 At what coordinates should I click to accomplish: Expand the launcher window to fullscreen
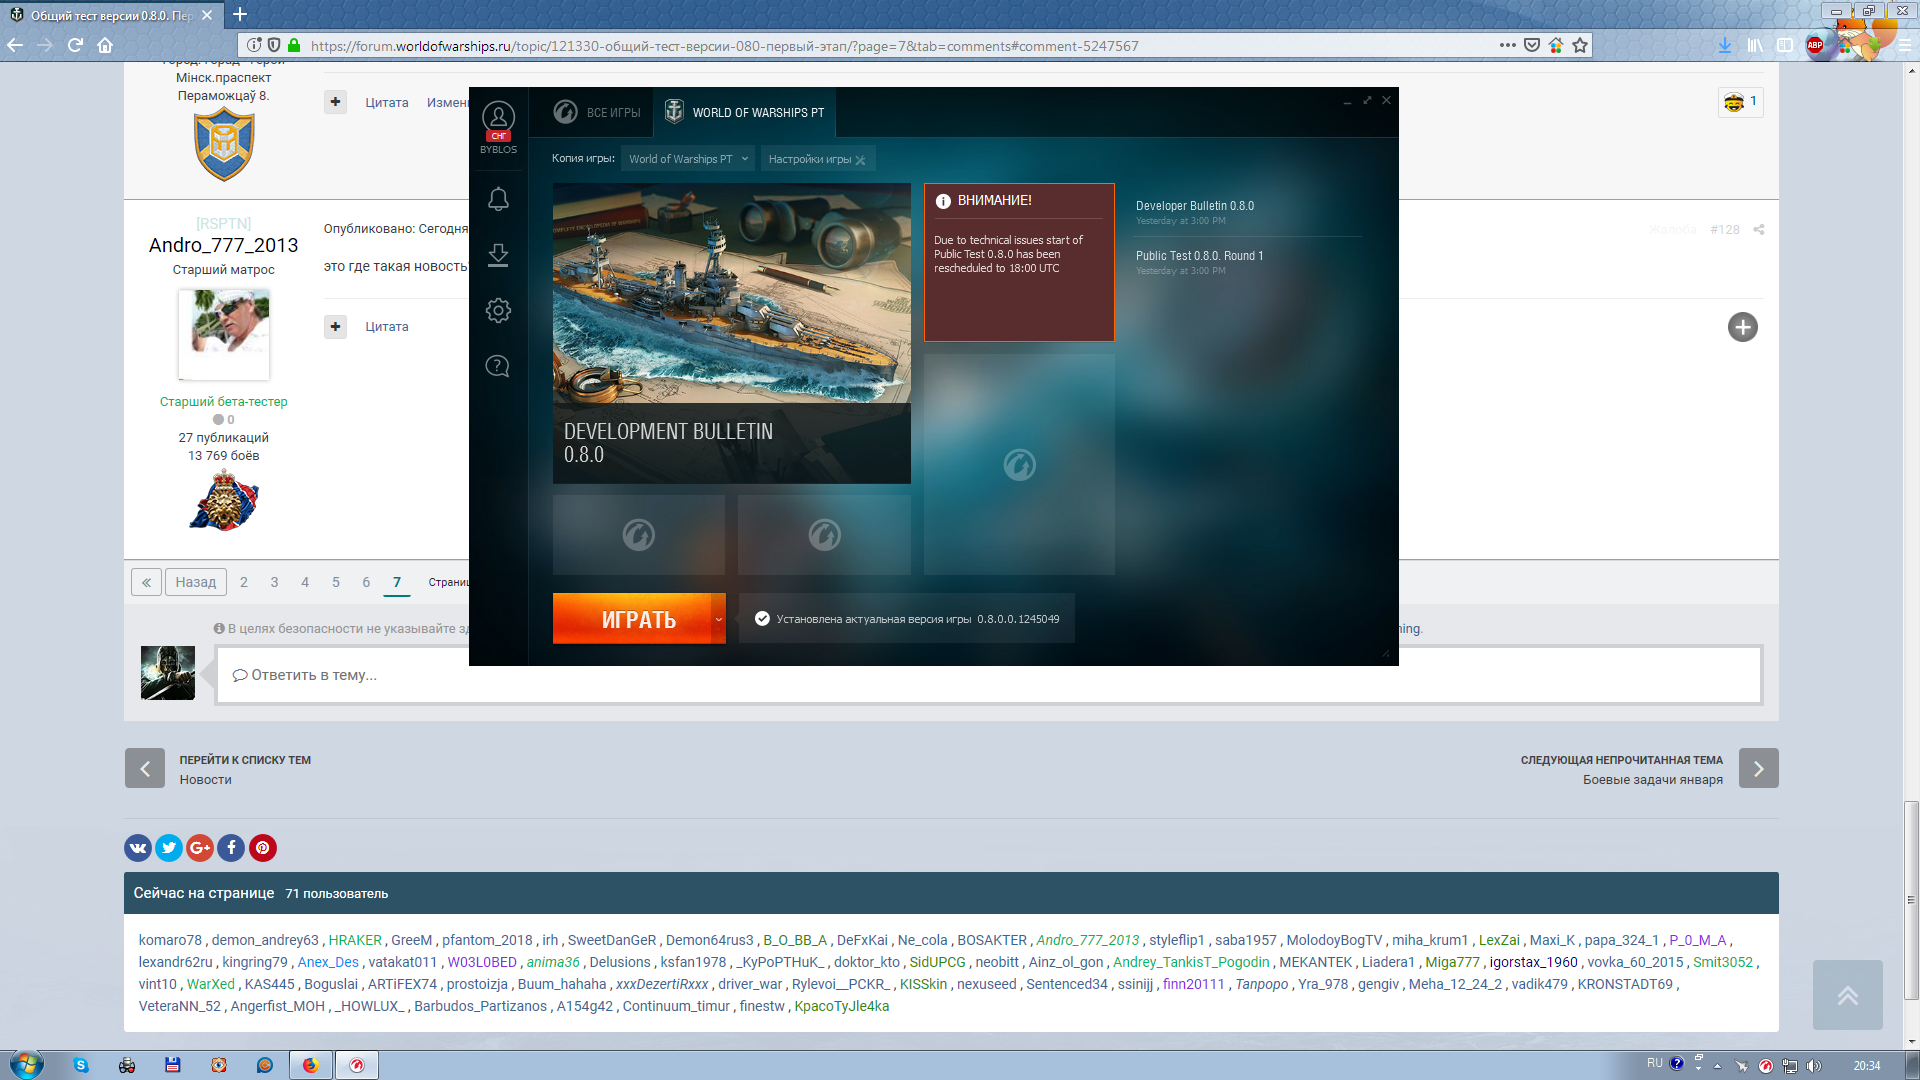tap(1367, 100)
